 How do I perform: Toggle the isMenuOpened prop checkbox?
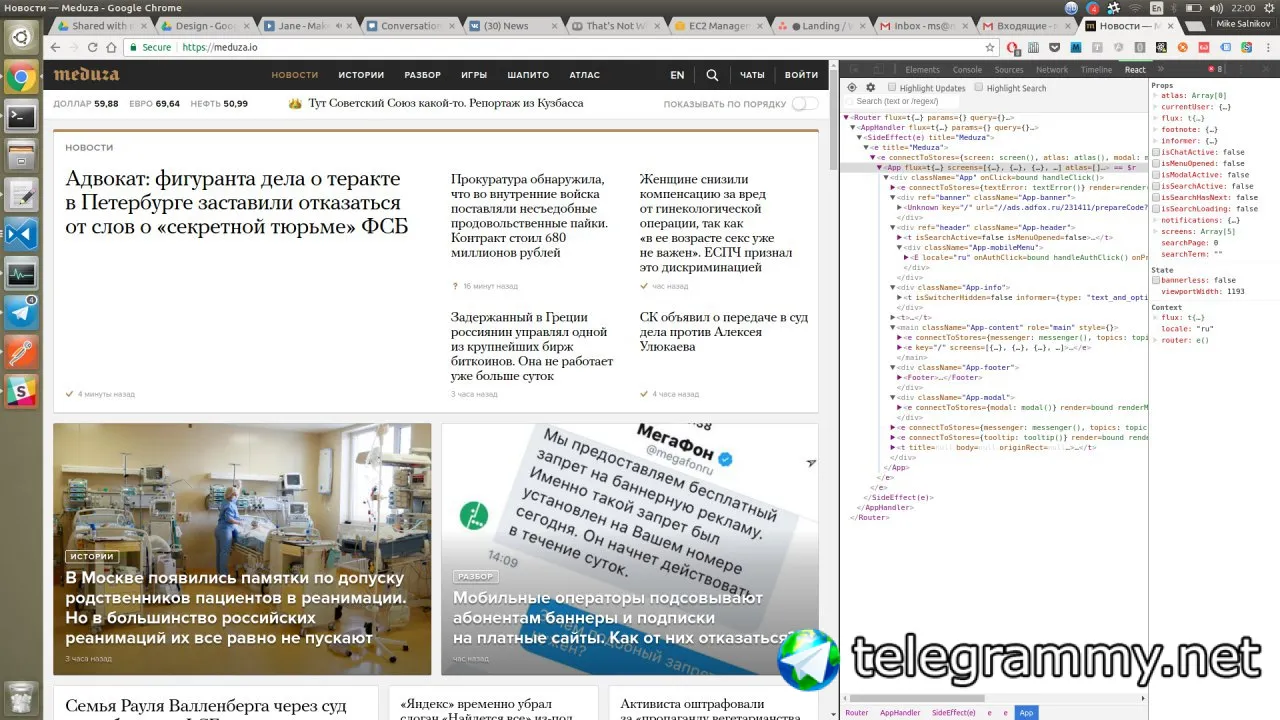(x=1156, y=163)
